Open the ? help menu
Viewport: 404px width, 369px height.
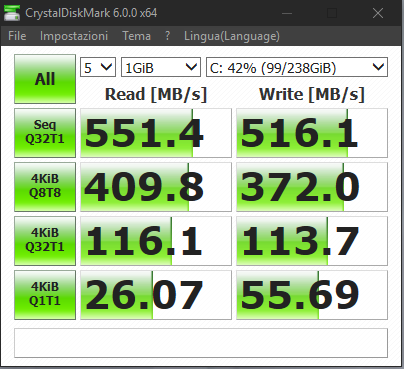point(167,36)
